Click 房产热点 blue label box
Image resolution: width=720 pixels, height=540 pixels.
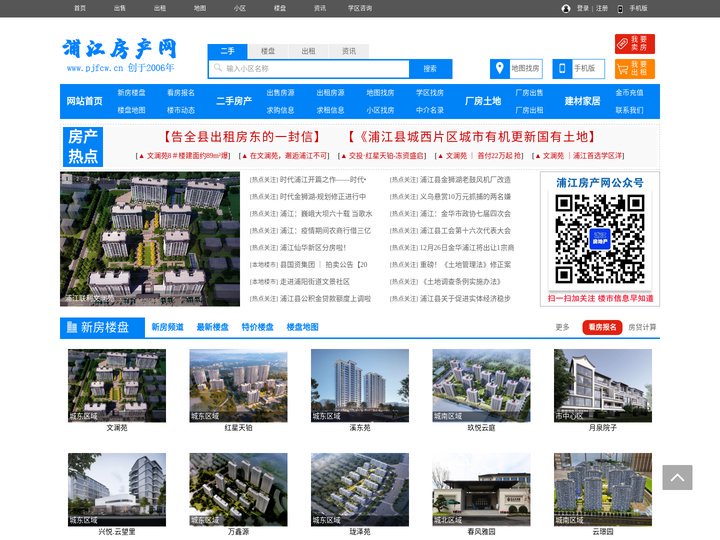click(x=83, y=147)
